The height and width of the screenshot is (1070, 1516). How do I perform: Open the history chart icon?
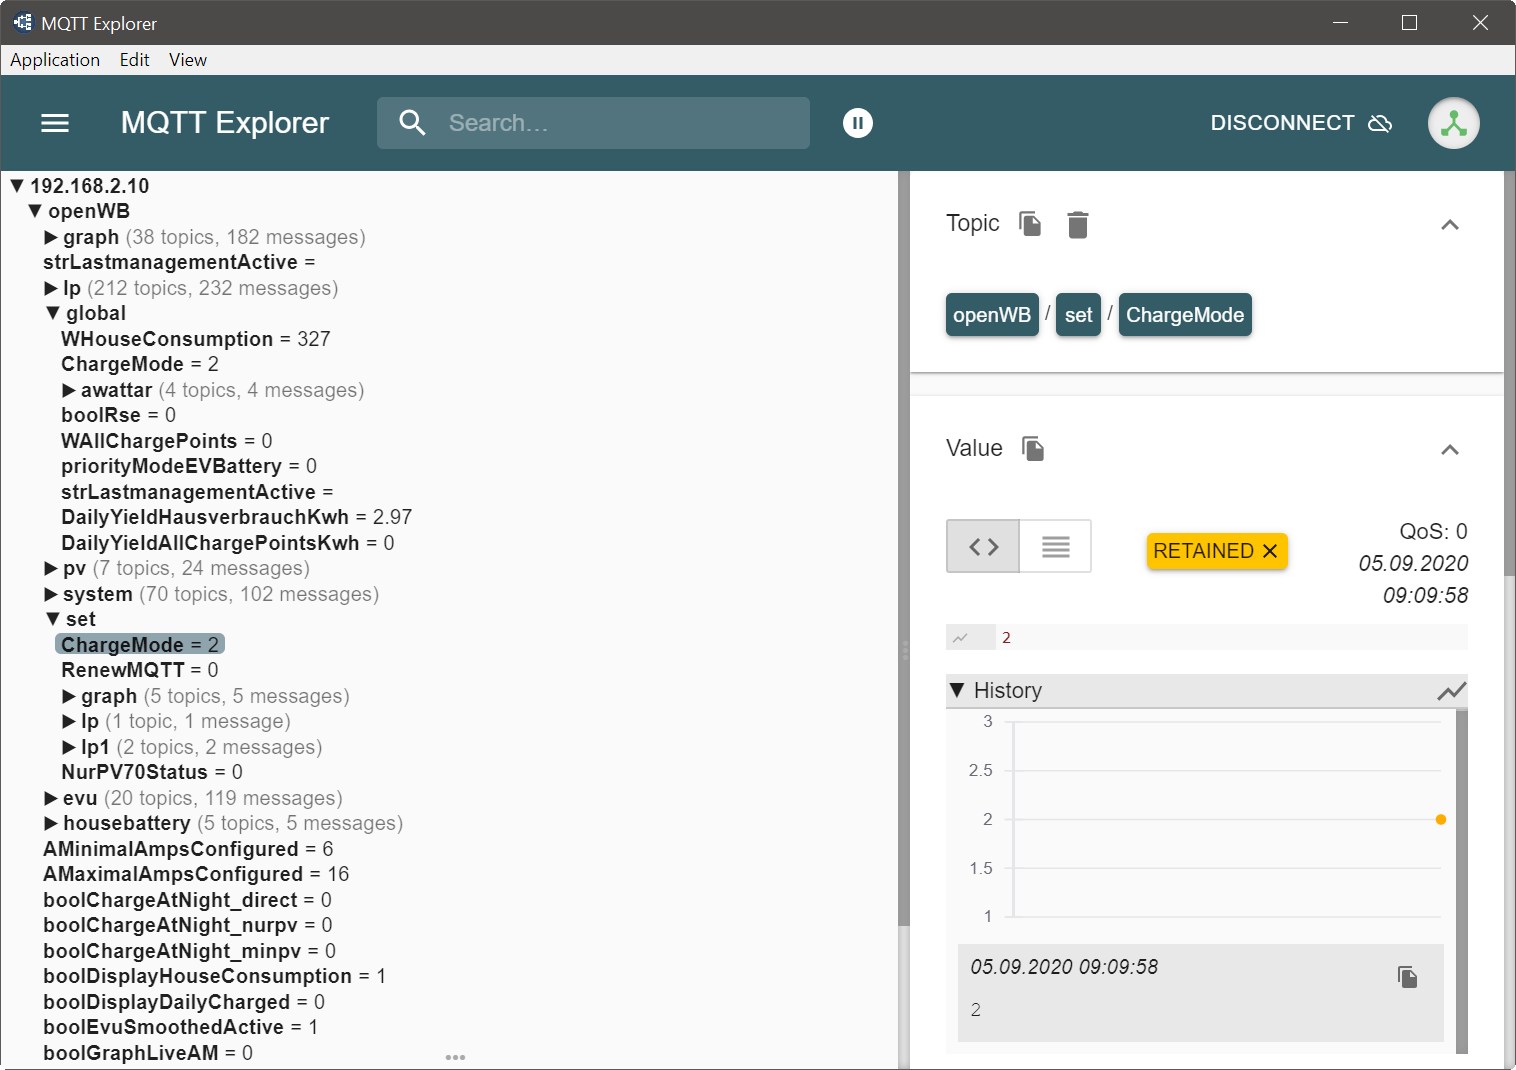(x=1451, y=691)
